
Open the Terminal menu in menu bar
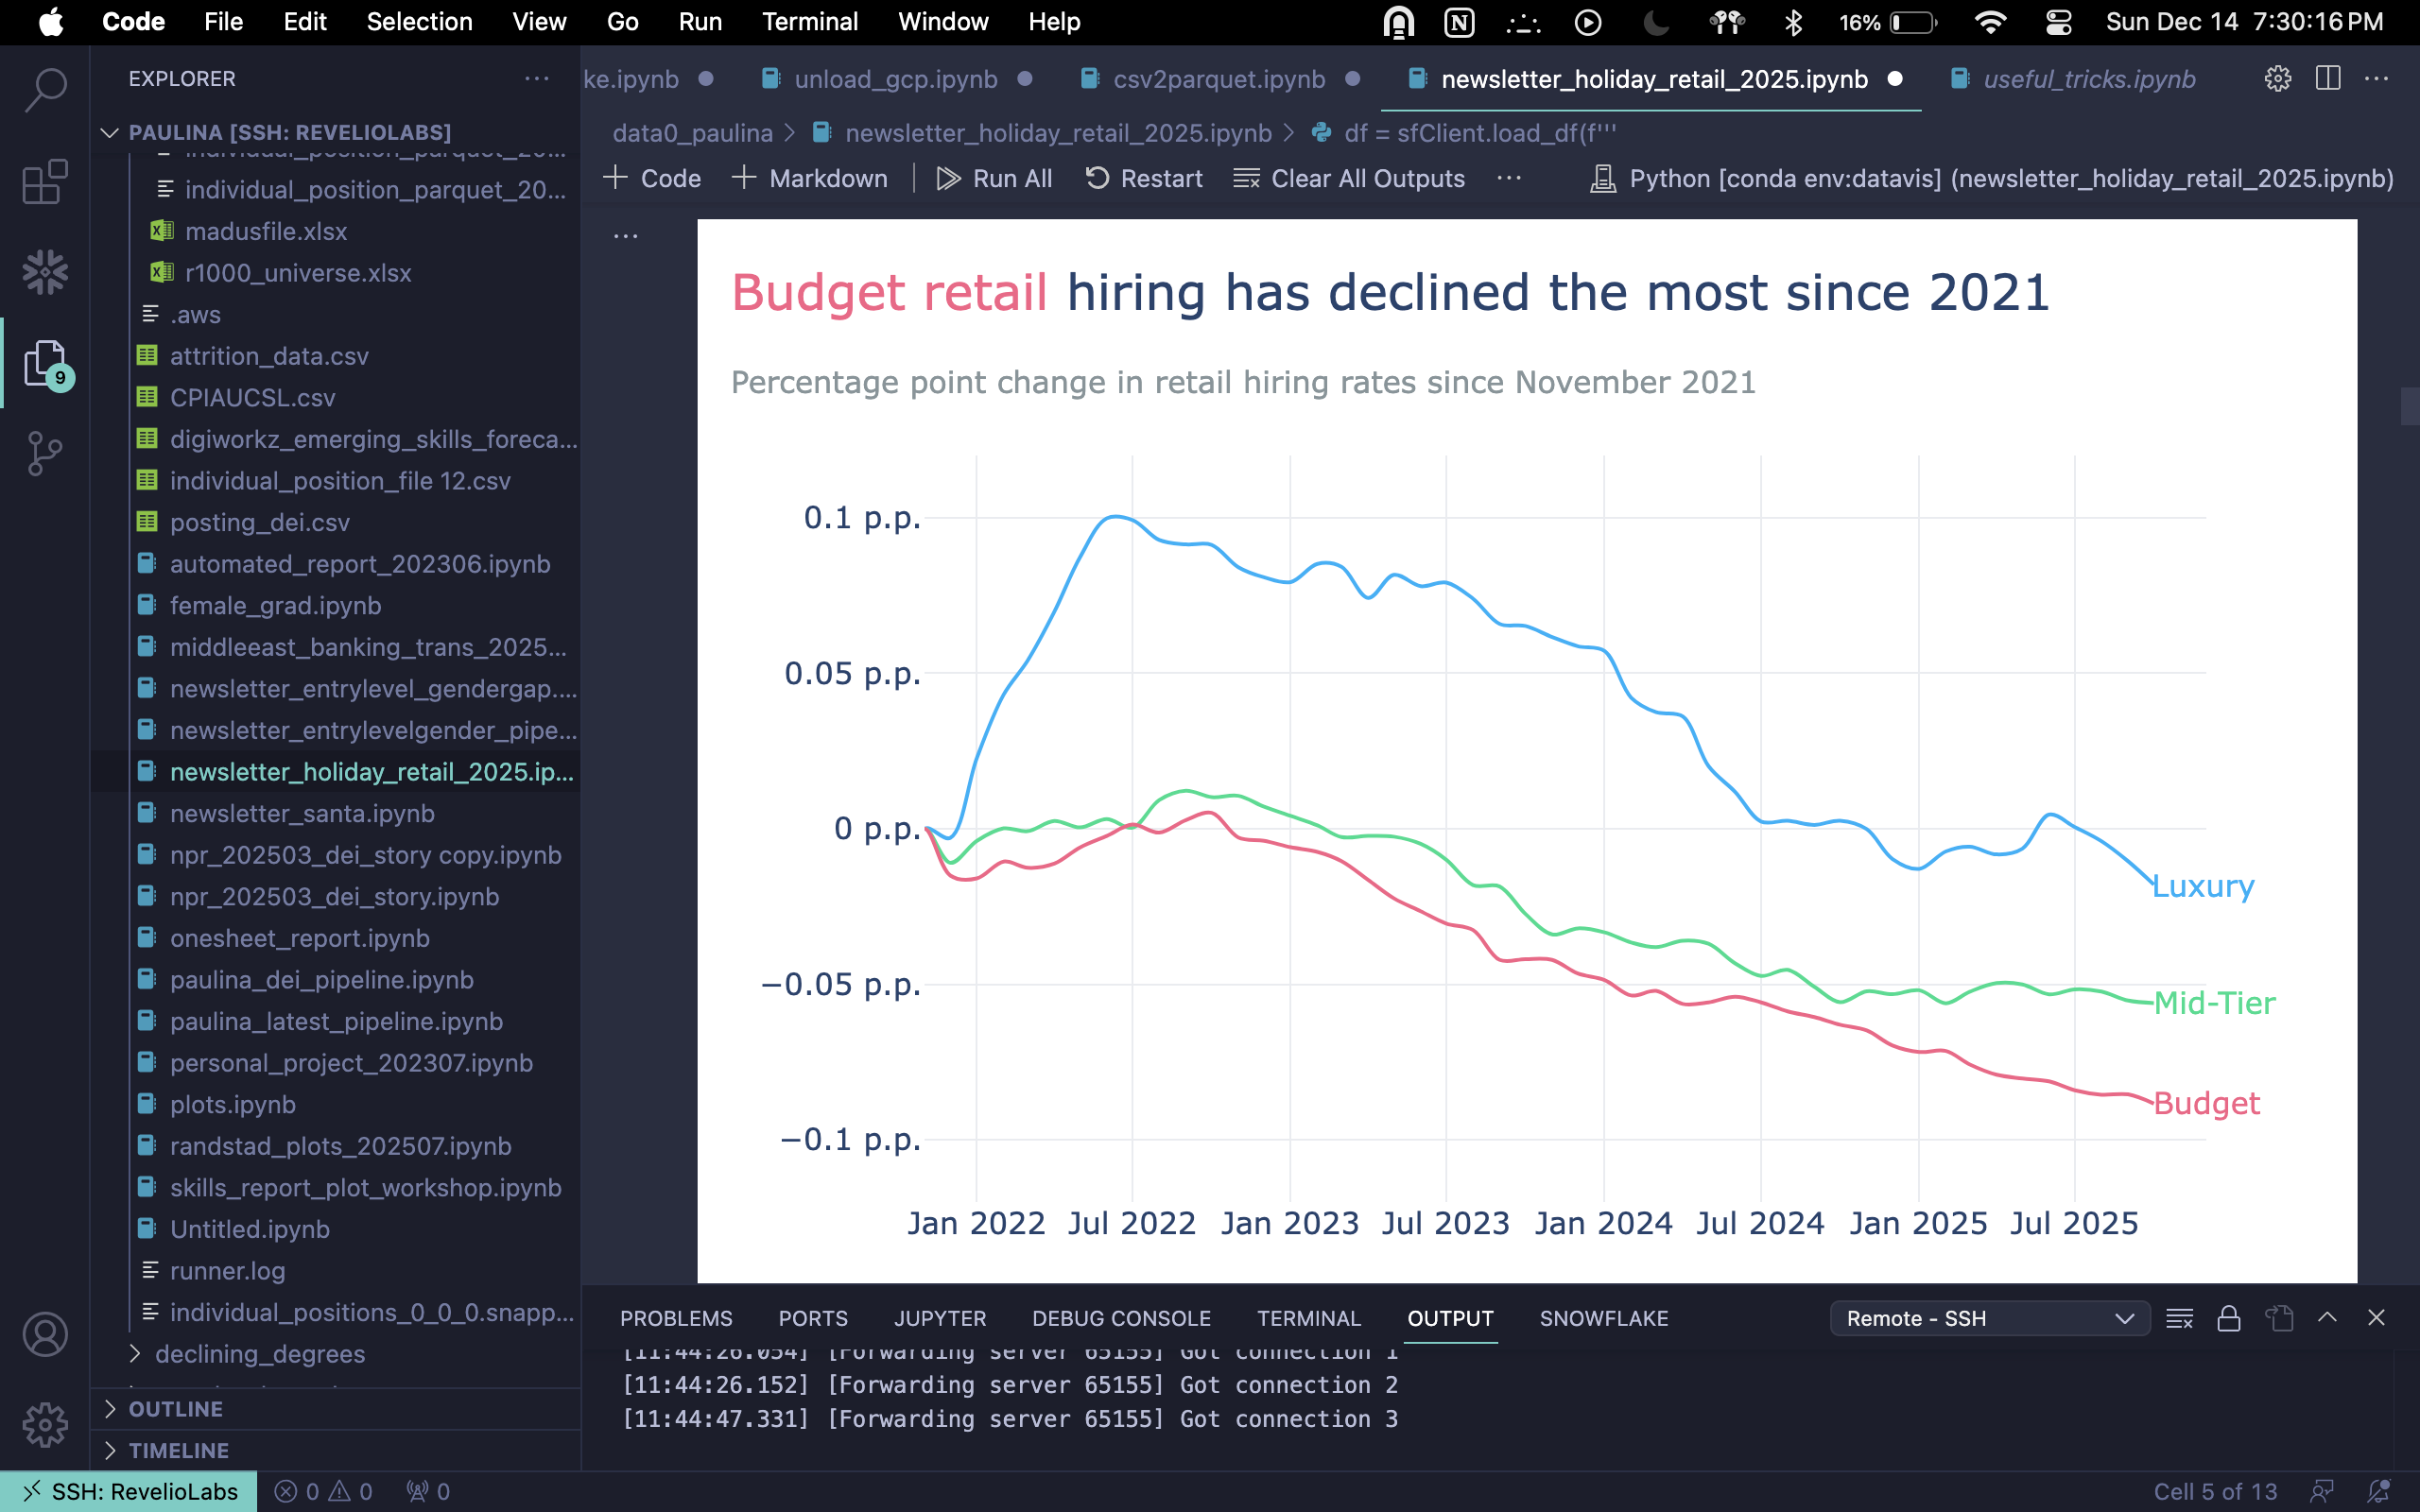coord(809,22)
